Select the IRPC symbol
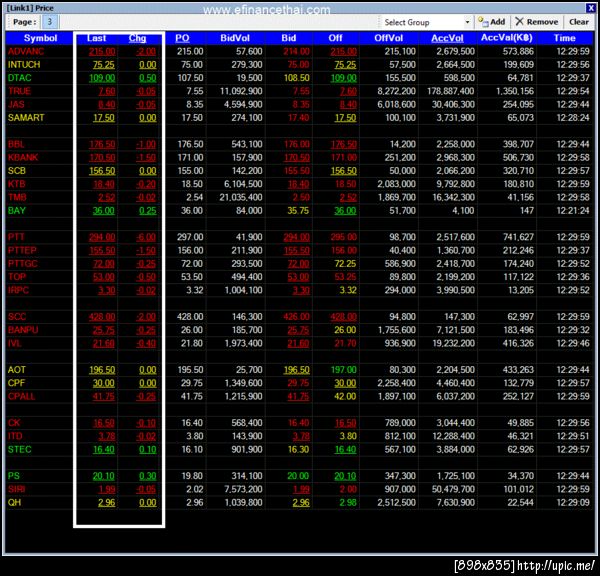The image size is (600, 576). coord(18,290)
